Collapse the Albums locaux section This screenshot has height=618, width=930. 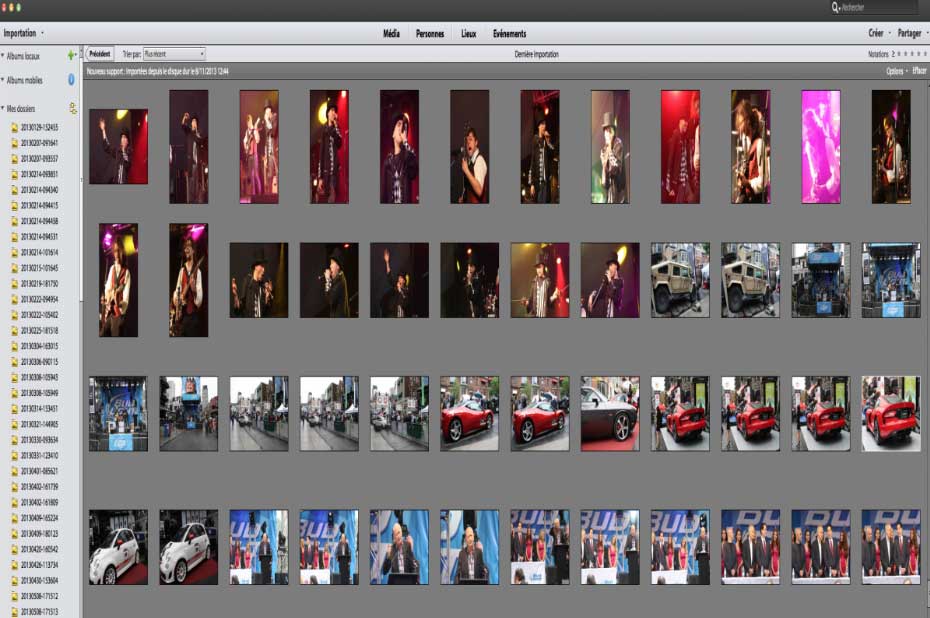[3, 55]
